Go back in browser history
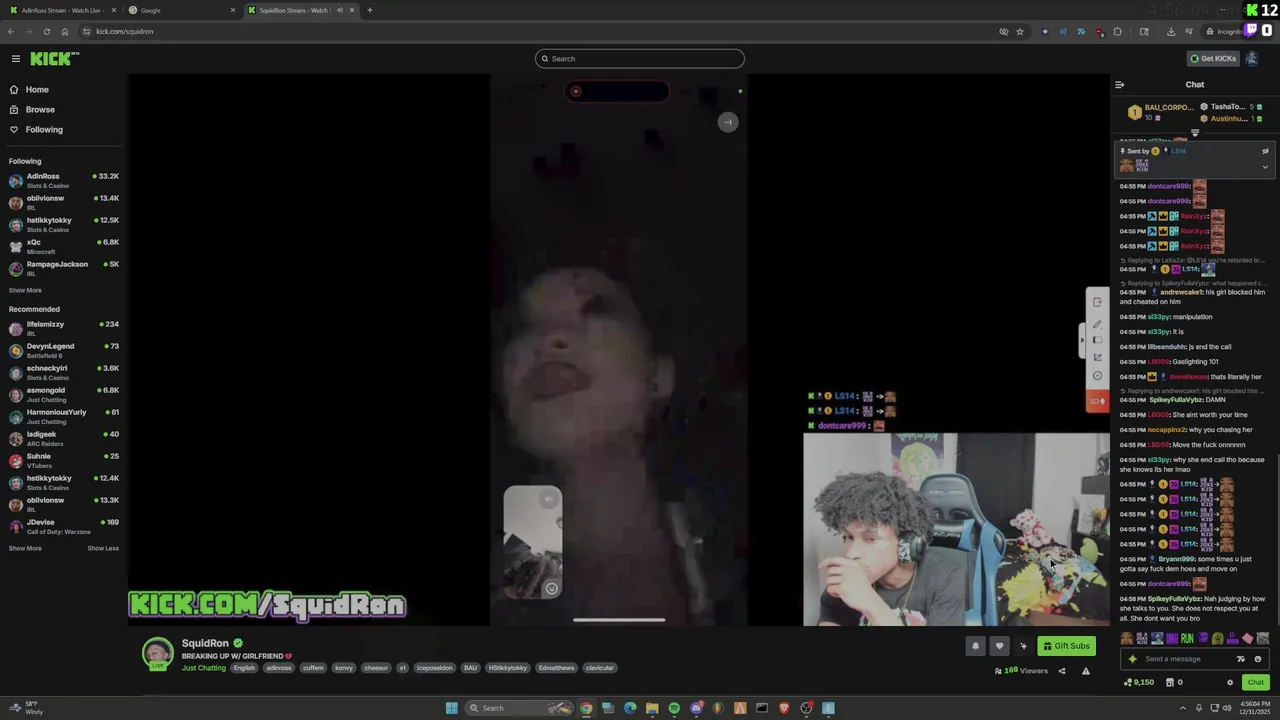Image resolution: width=1280 pixels, height=720 pixels. click(x=11, y=32)
